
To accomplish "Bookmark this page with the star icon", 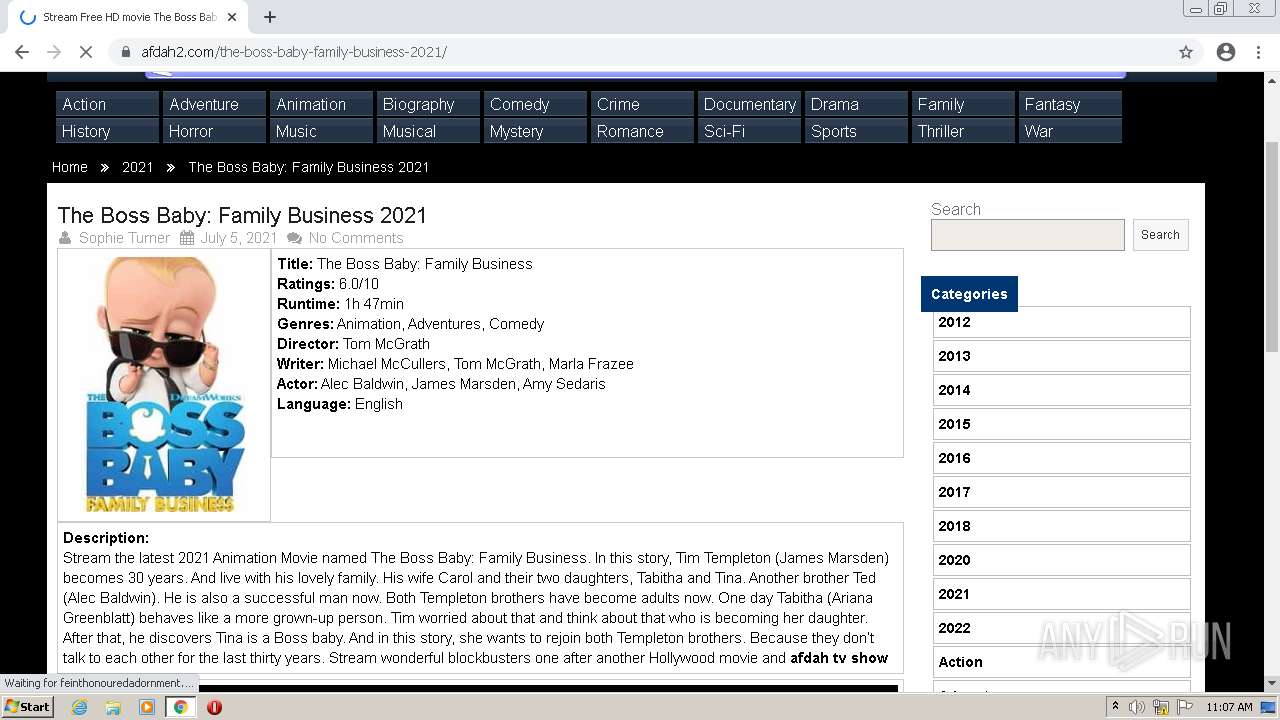I will (1186, 52).
